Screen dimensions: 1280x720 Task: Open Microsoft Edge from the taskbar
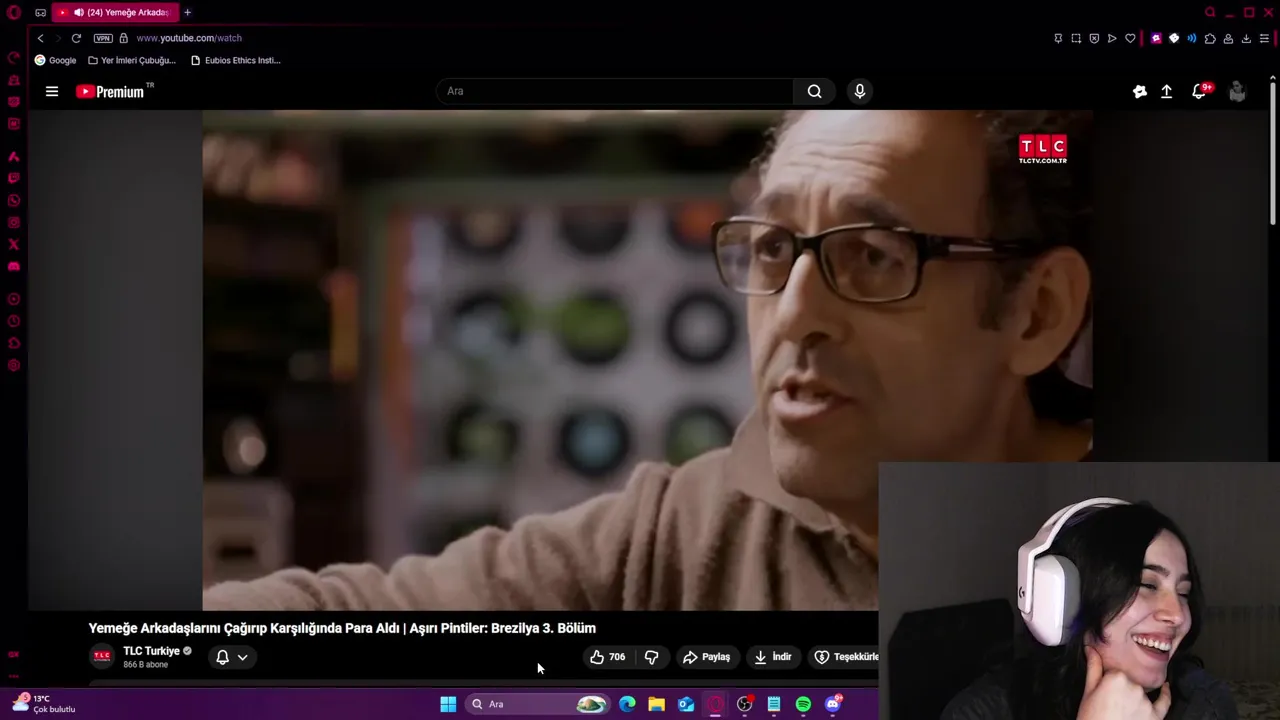627,704
